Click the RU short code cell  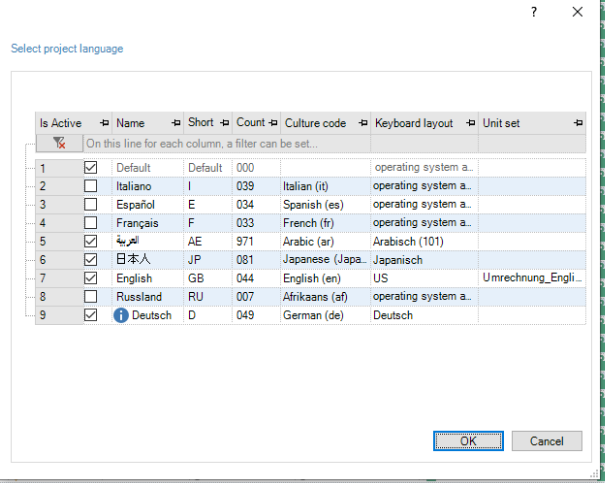coord(208,297)
